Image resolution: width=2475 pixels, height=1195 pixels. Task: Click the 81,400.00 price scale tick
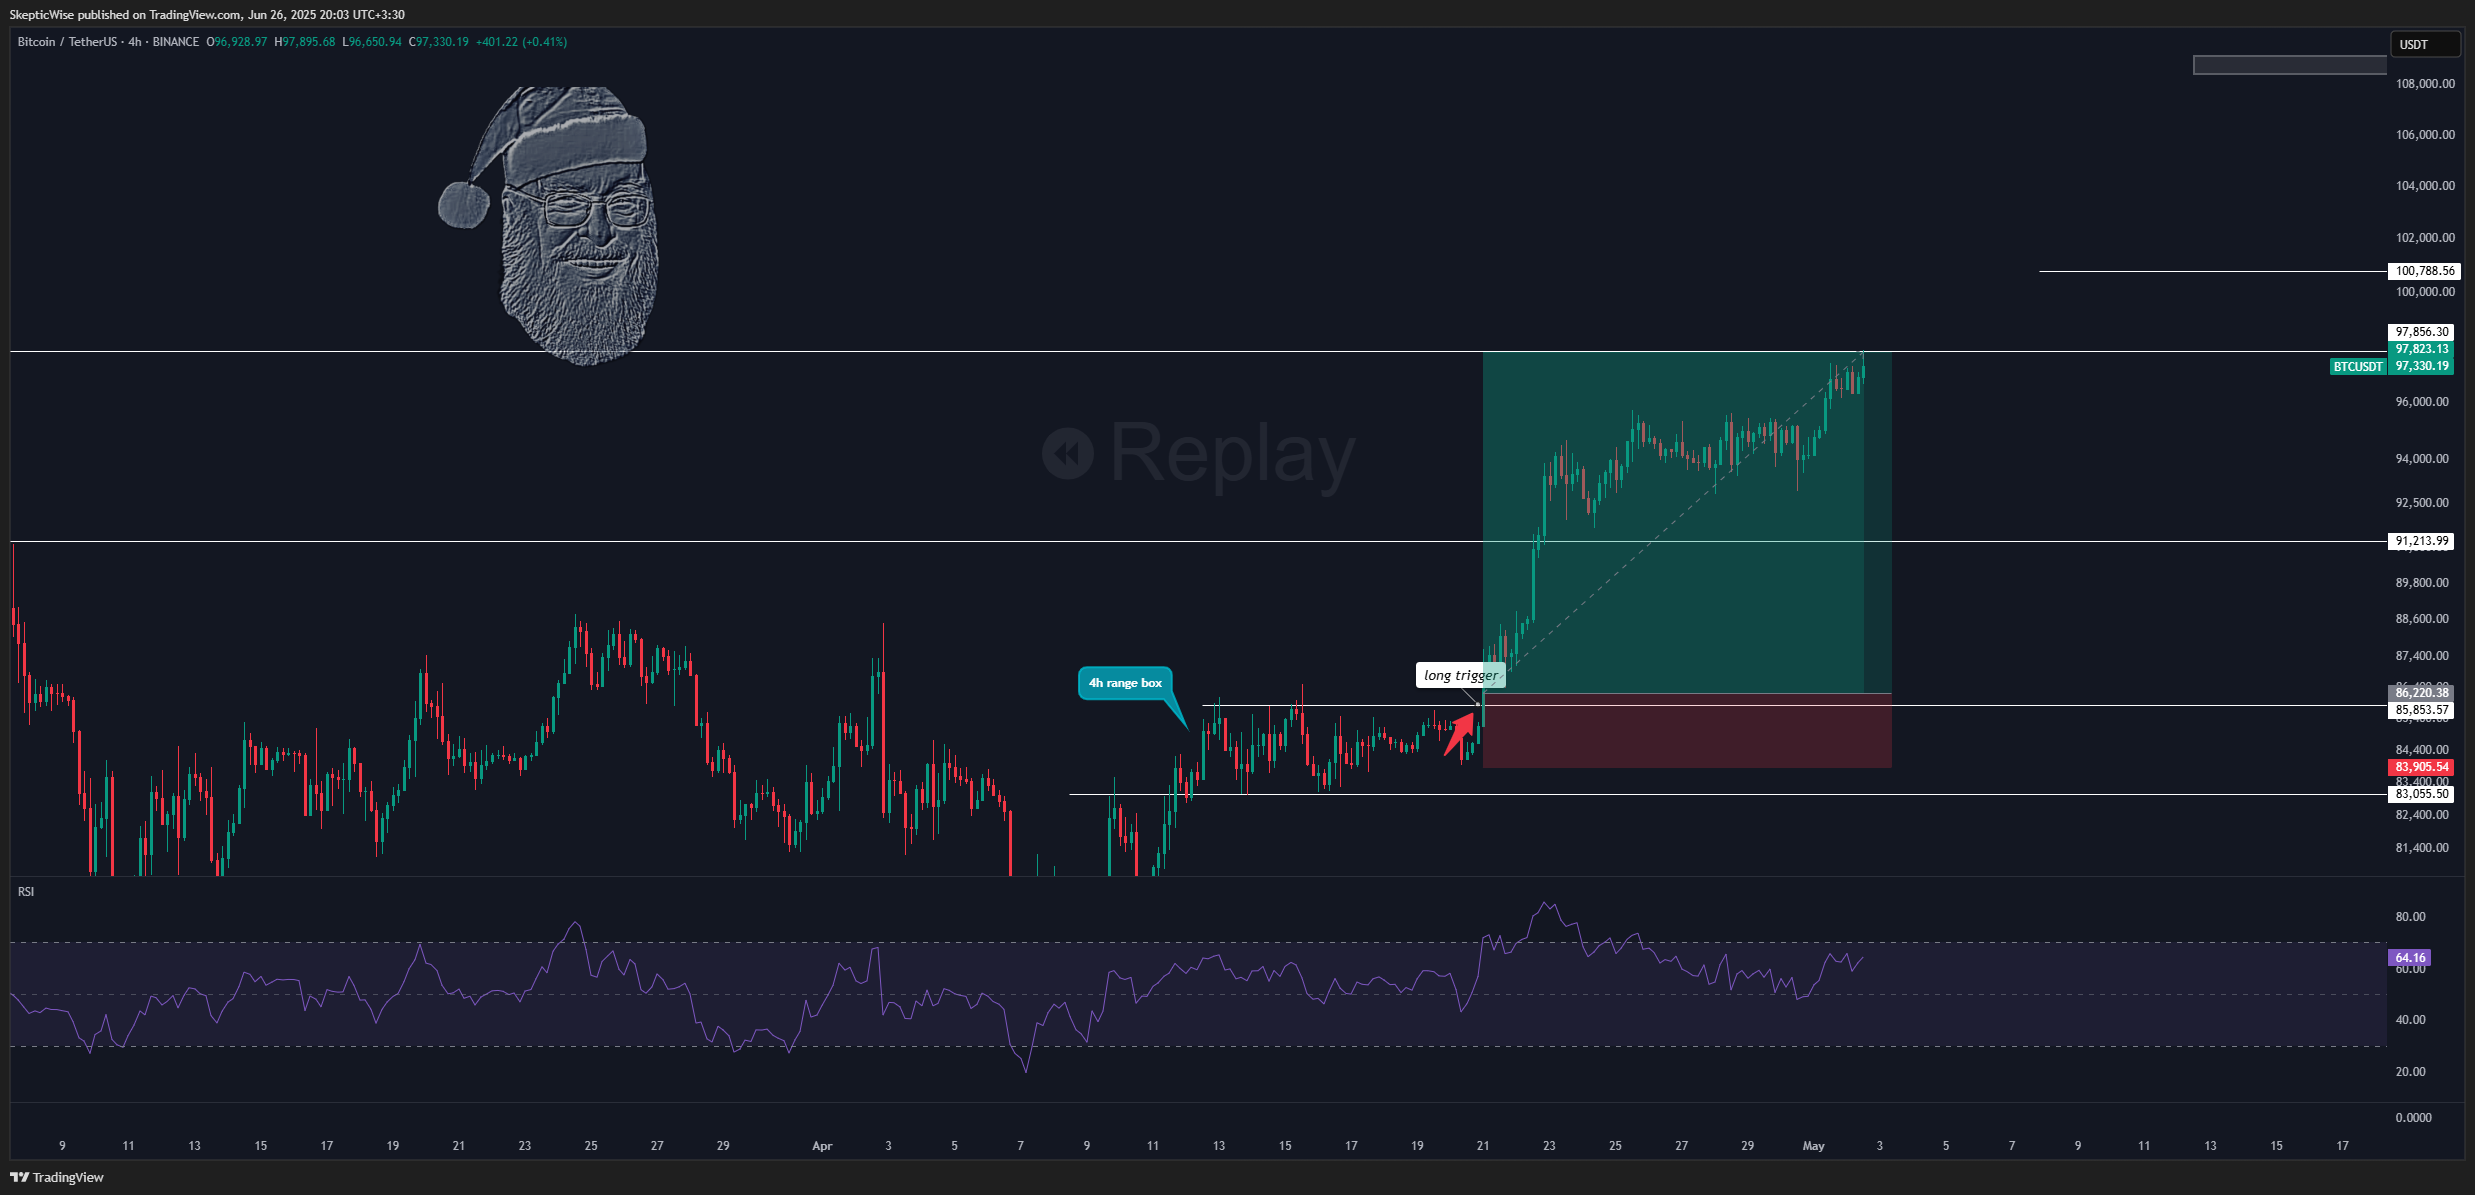click(x=2422, y=848)
